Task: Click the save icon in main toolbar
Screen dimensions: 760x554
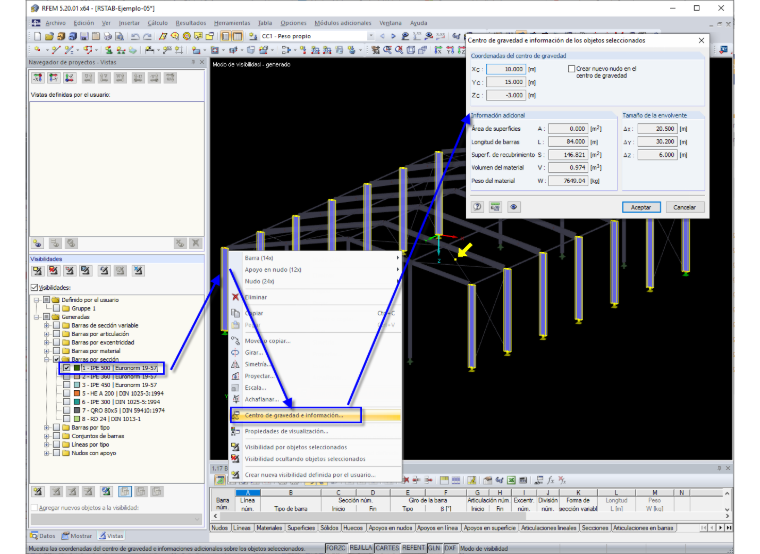Action: point(84,36)
